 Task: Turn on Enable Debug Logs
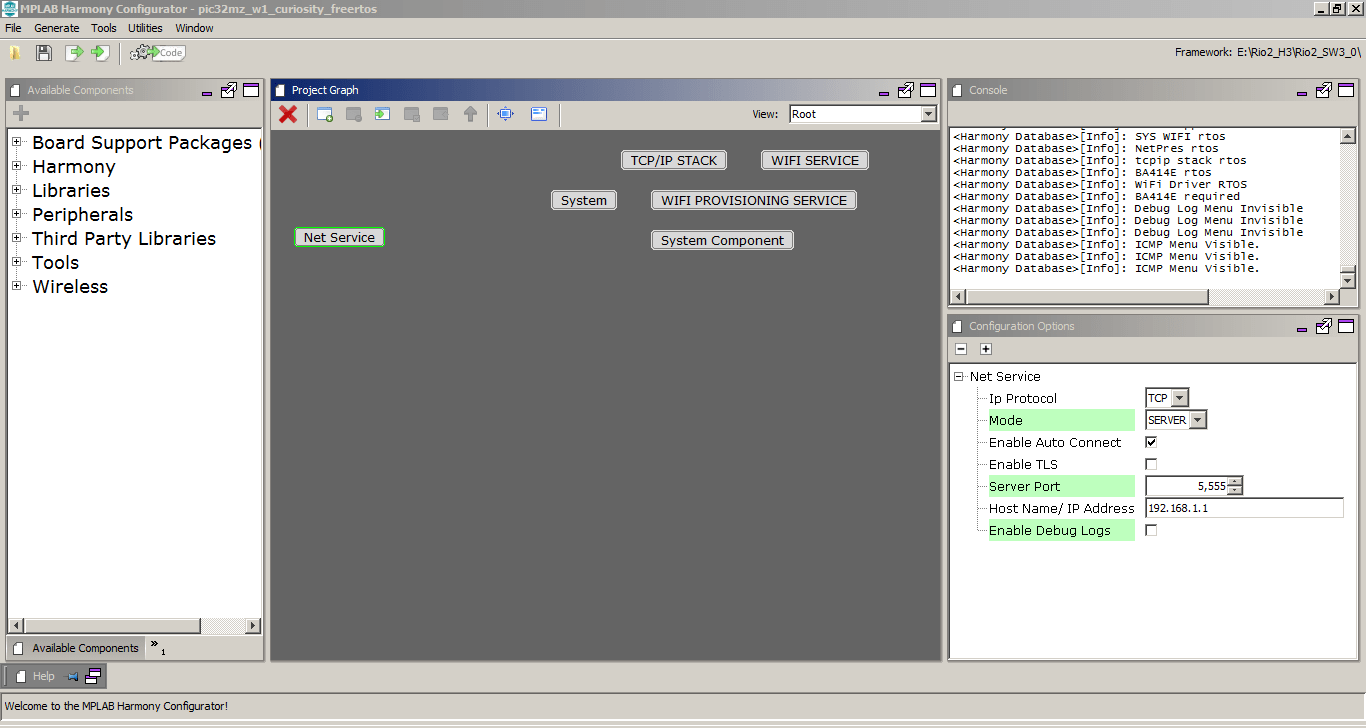coord(1151,530)
